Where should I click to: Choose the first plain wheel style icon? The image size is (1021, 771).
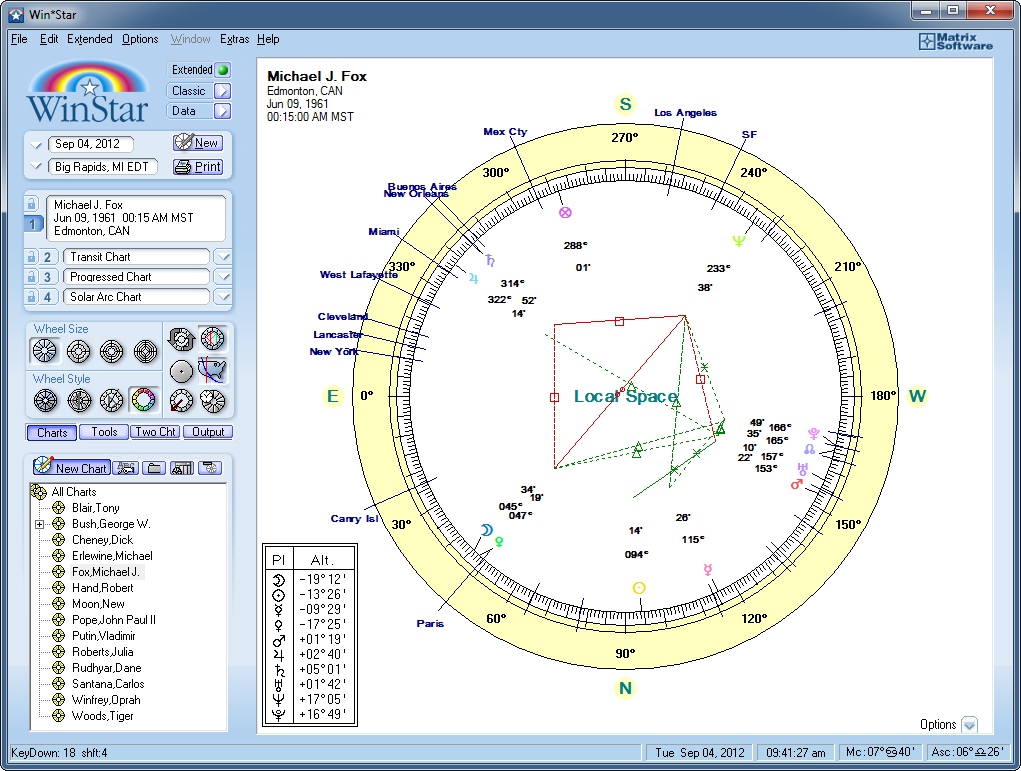point(46,400)
